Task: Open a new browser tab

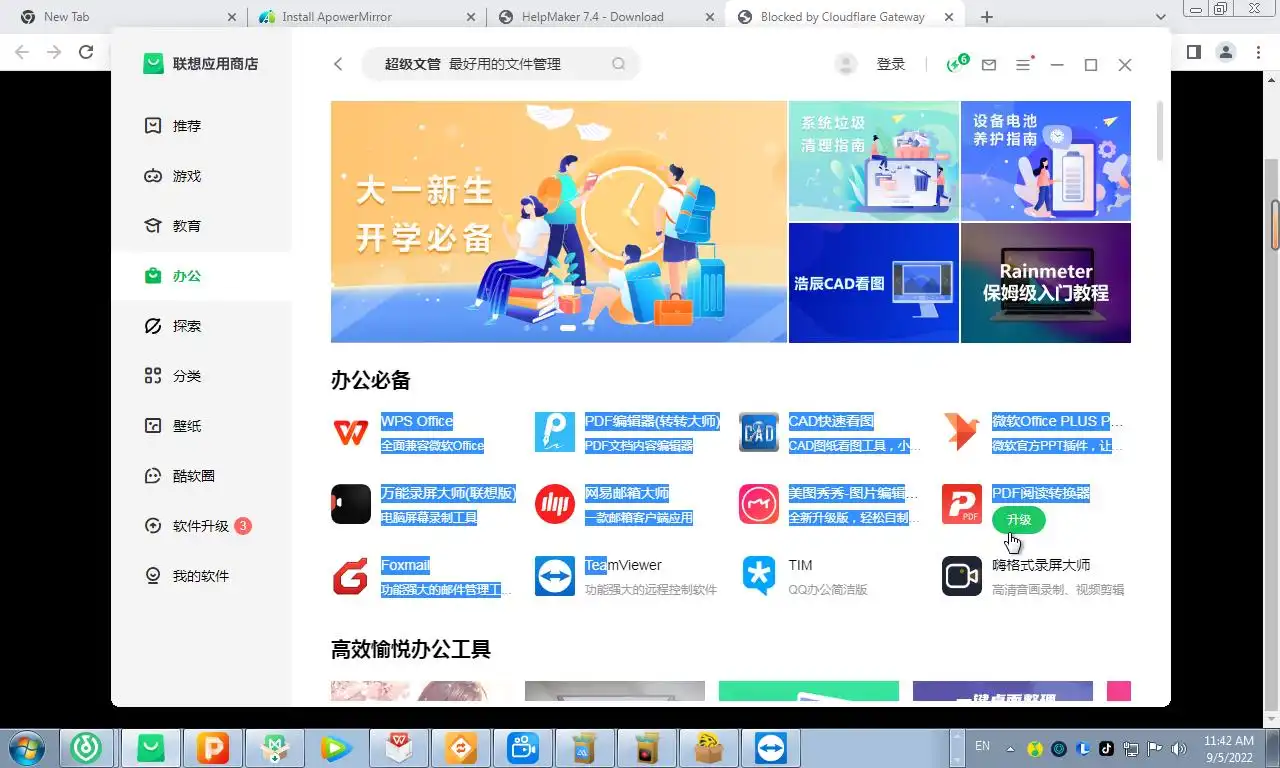Action: (x=987, y=17)
